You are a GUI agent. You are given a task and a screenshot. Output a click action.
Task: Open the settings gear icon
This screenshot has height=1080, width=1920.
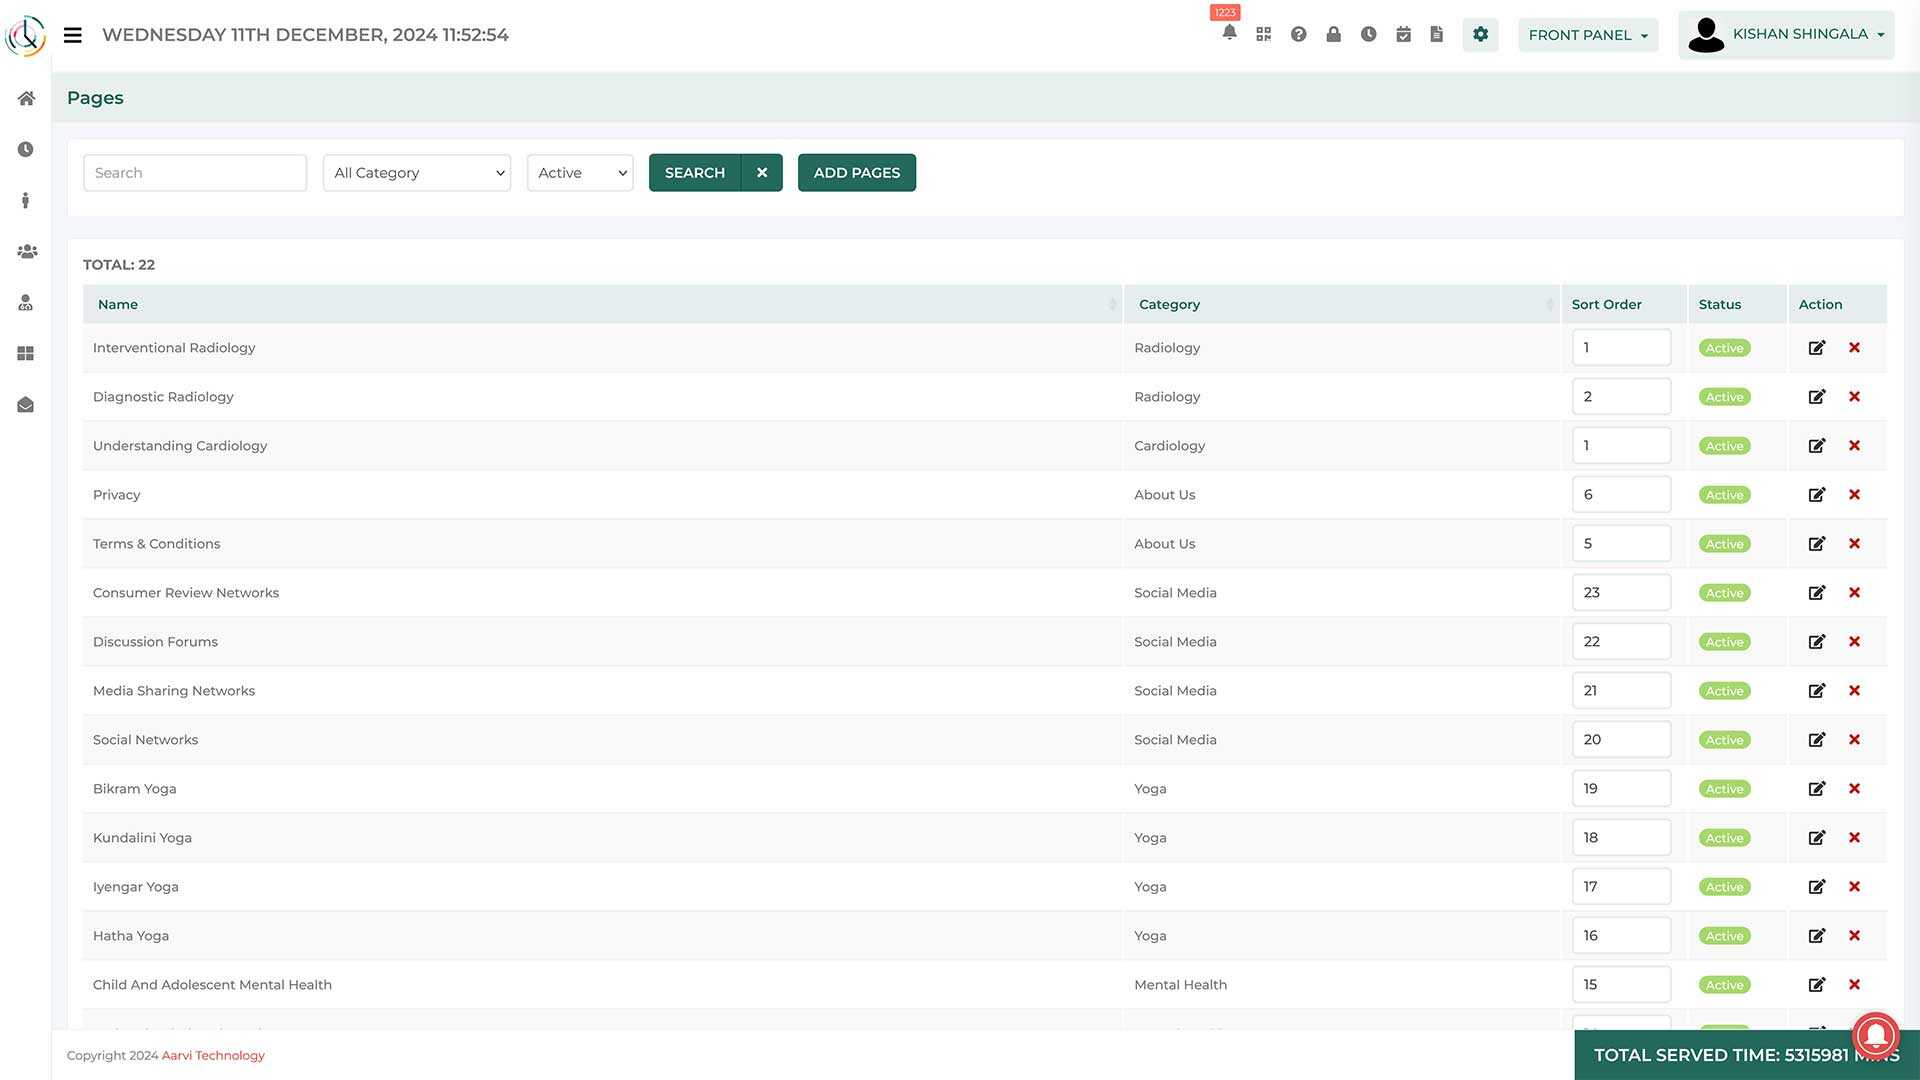[1480, 34]
